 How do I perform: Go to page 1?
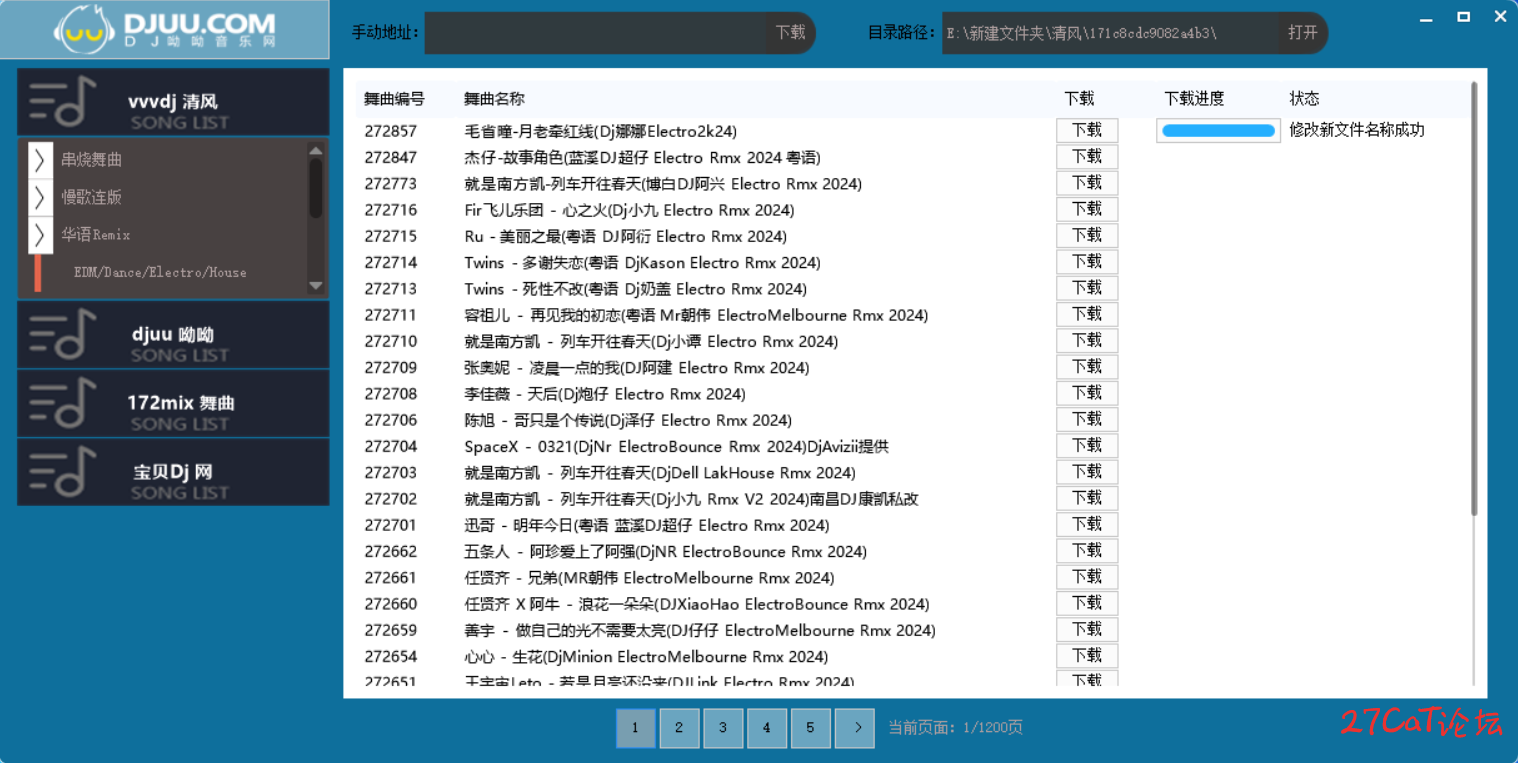636,728
